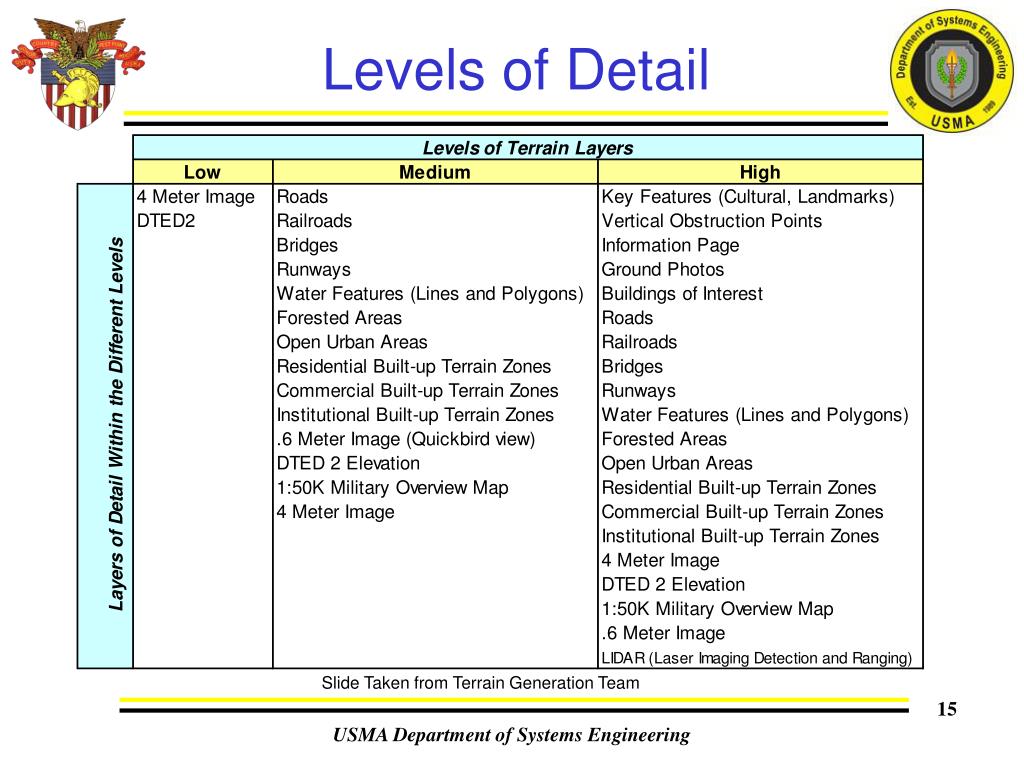Viewport: 1024px width, 768px height.
Task: Click 'LIDAR (Laser Imaging Detection and Ranging)' entry
Action: coord(756,658)
